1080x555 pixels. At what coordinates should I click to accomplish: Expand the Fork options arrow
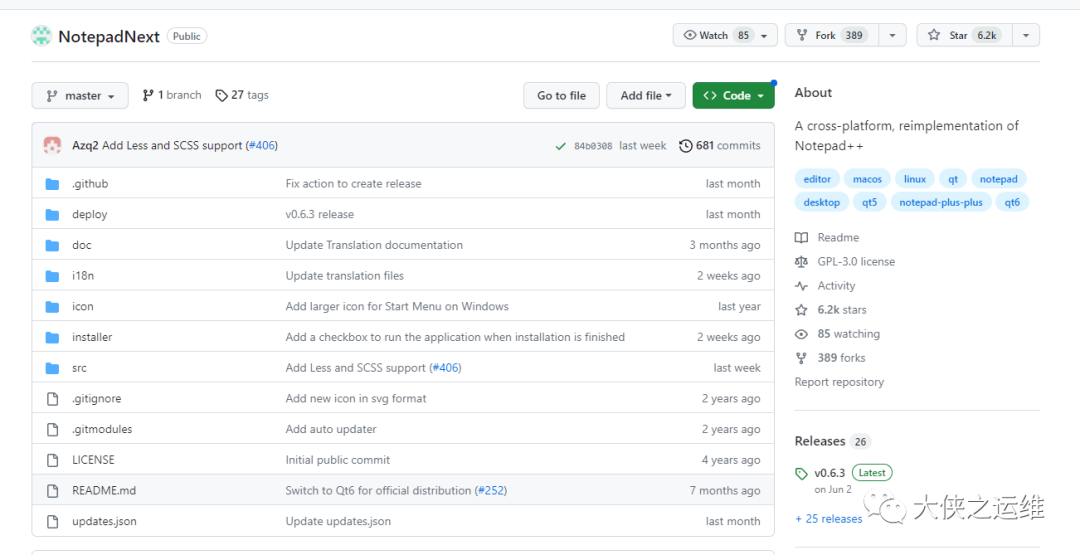(x=892, y=36)
